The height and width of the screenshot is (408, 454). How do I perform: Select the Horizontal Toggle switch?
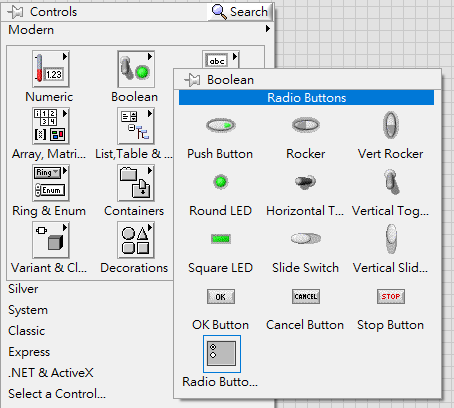tap(306, 182)
